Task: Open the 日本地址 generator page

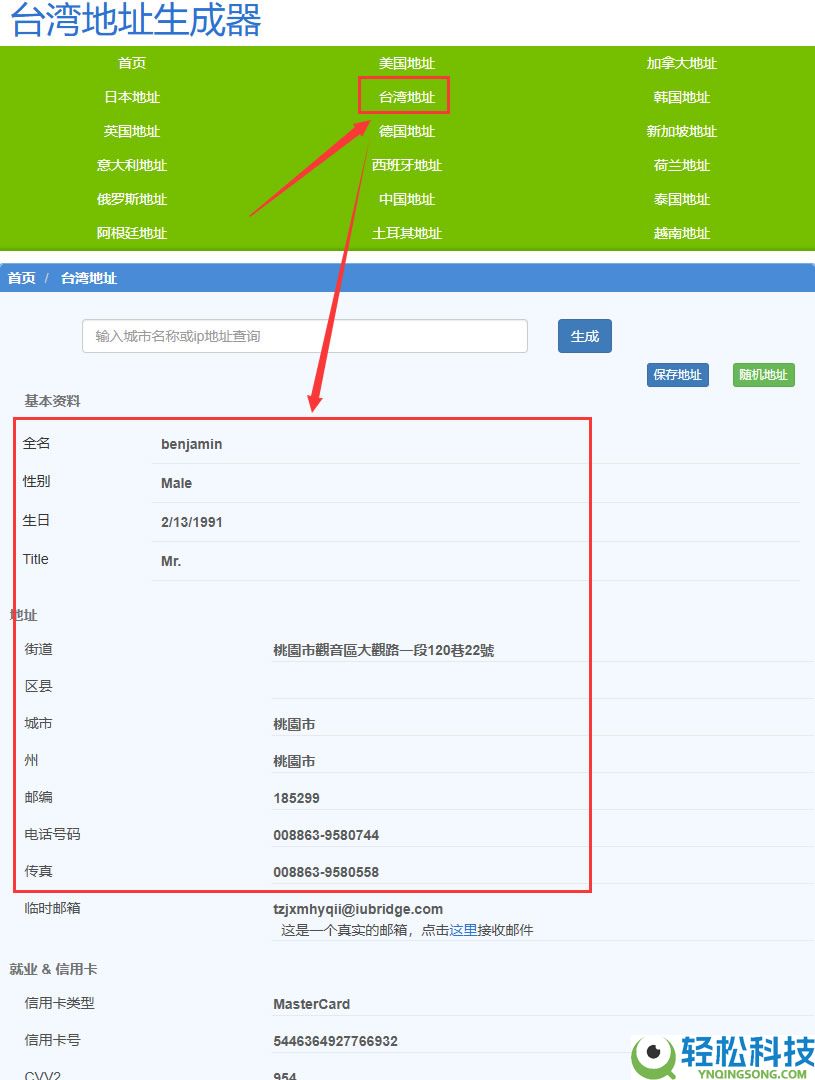Action: click(131, 97)
